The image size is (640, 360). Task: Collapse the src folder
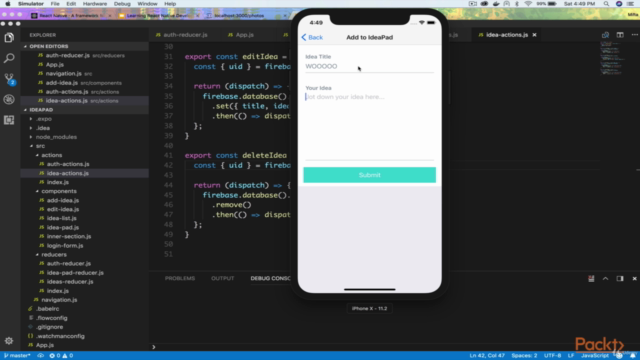[31, 146]
